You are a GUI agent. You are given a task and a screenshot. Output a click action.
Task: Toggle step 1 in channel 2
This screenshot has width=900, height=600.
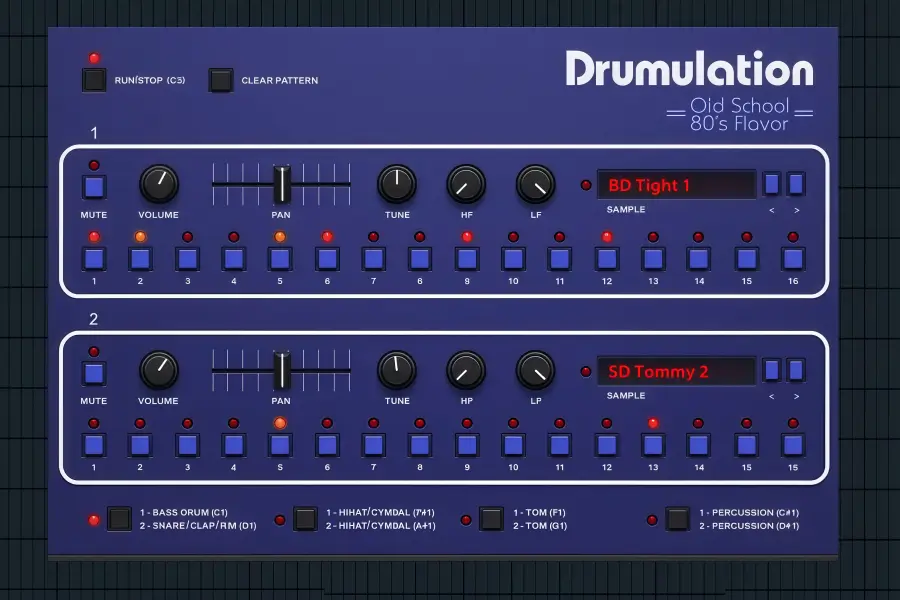click(94, 445)
